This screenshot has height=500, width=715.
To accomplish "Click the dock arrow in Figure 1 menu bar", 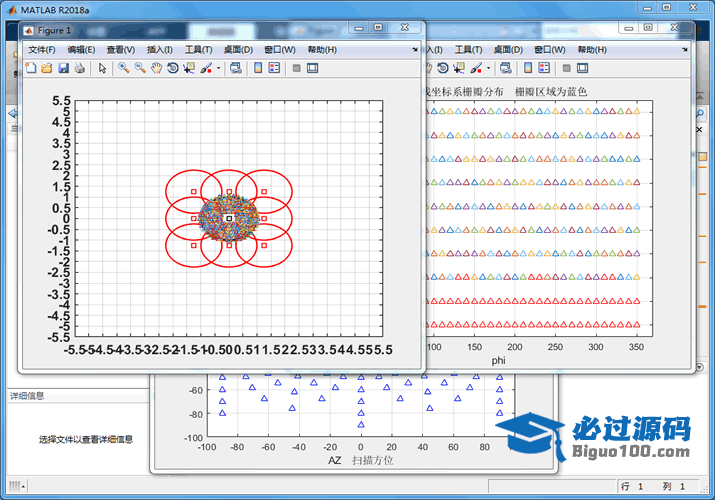I will point(415,49).
